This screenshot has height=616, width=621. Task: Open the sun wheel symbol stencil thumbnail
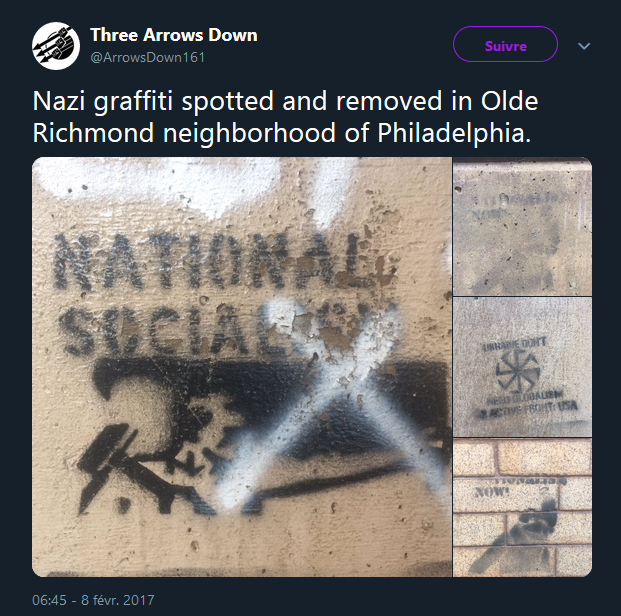(522, 367)
